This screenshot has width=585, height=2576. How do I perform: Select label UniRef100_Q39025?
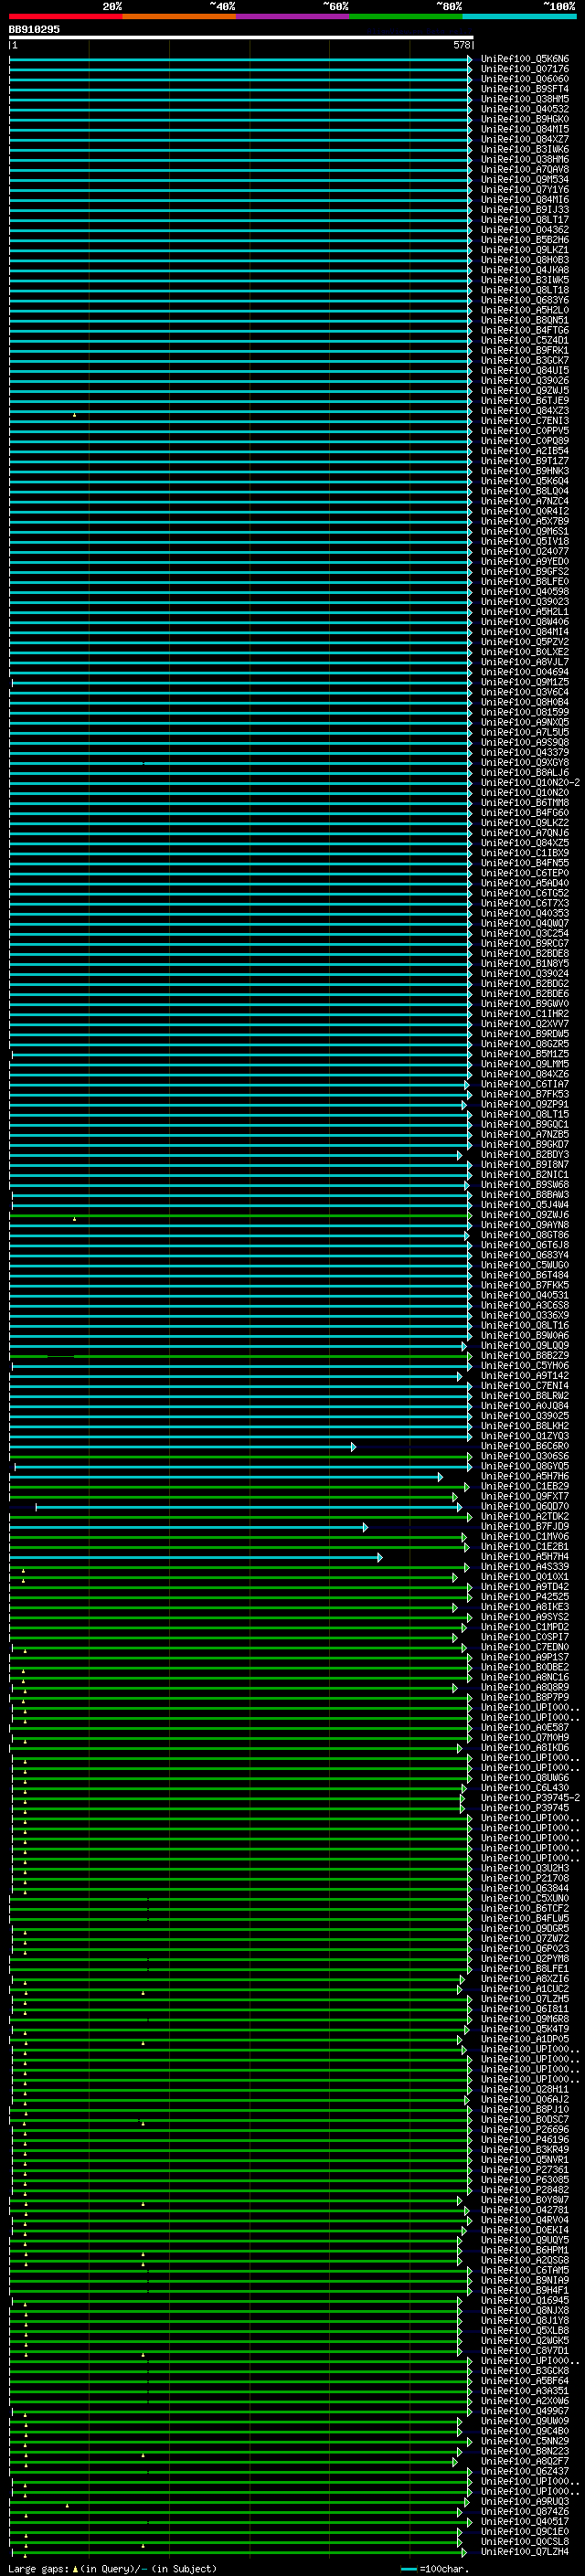(525, 1416)
